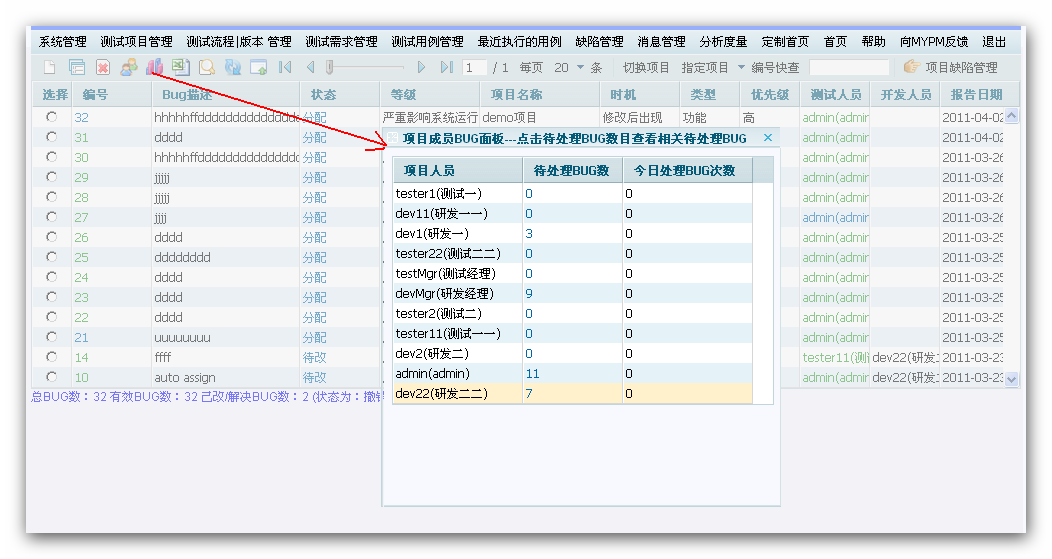The height and width of the screenshot is (559, 1052).
Task: Open the project member BUG panel chart icon
Action: click(155, 67)
